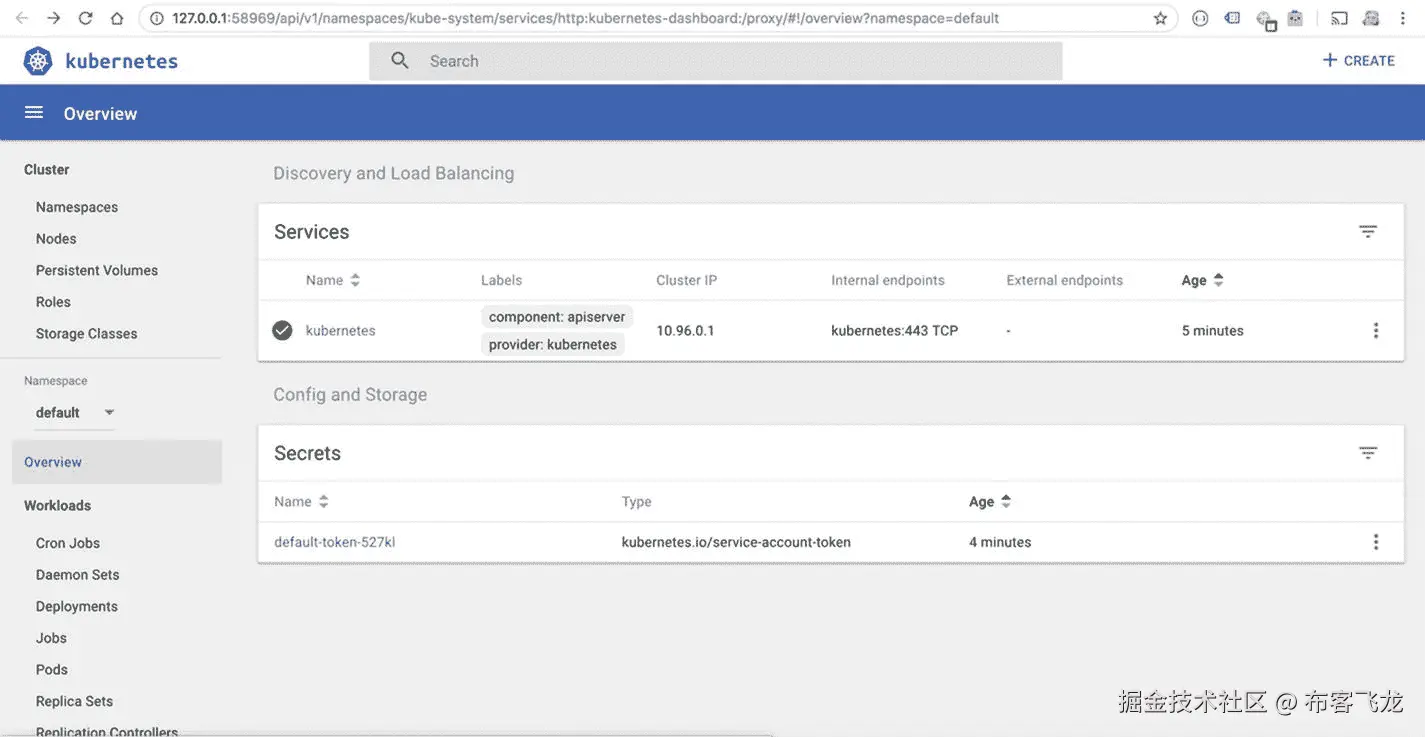Click secret type 'kubernetes.io/service-account-token'
1425x737 pixels.
(x=736, y=542)
